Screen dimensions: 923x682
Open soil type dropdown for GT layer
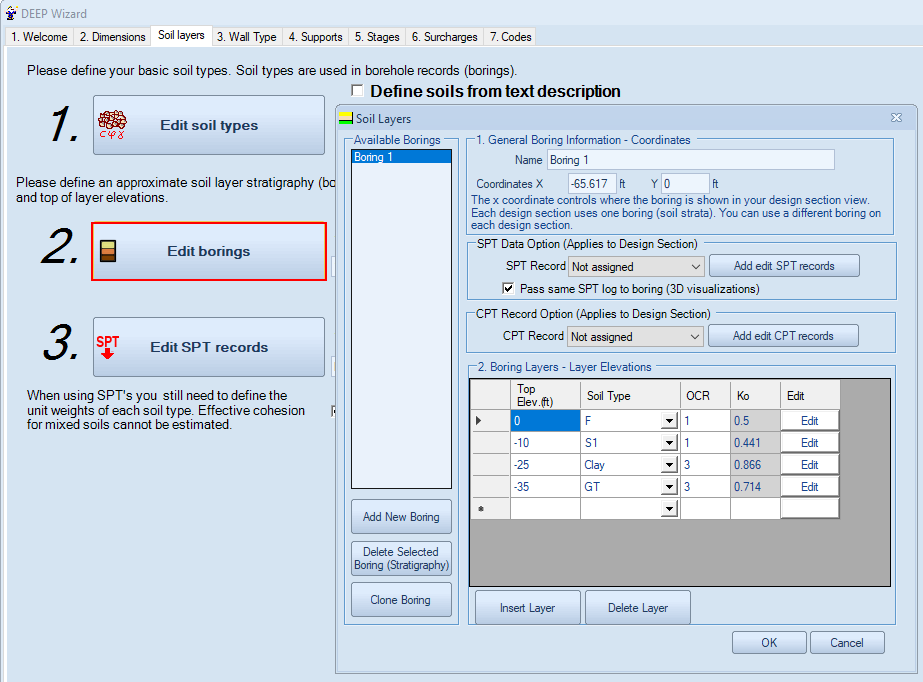pos(669,487)
